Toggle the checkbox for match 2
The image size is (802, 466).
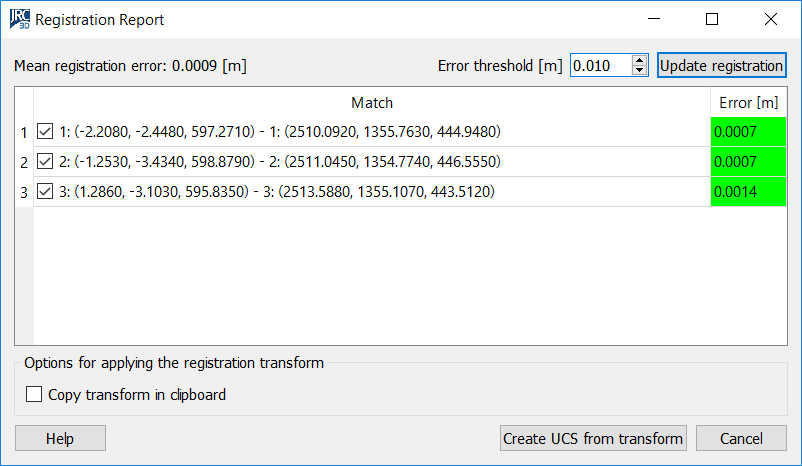coord(45,162)
